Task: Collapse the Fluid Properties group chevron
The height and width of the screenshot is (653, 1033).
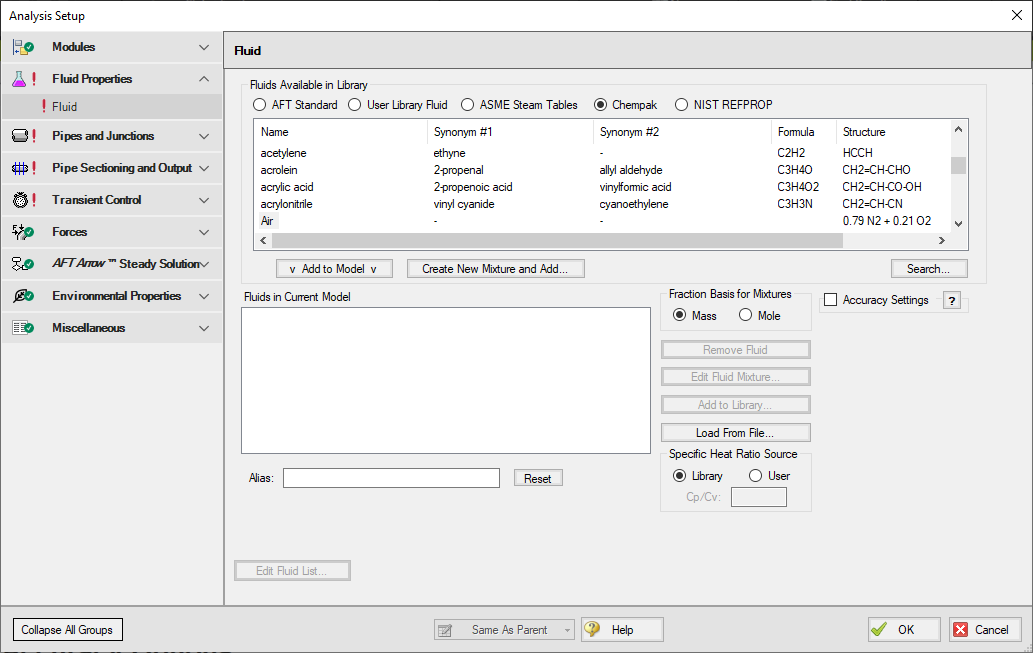Action: [204, 79]
